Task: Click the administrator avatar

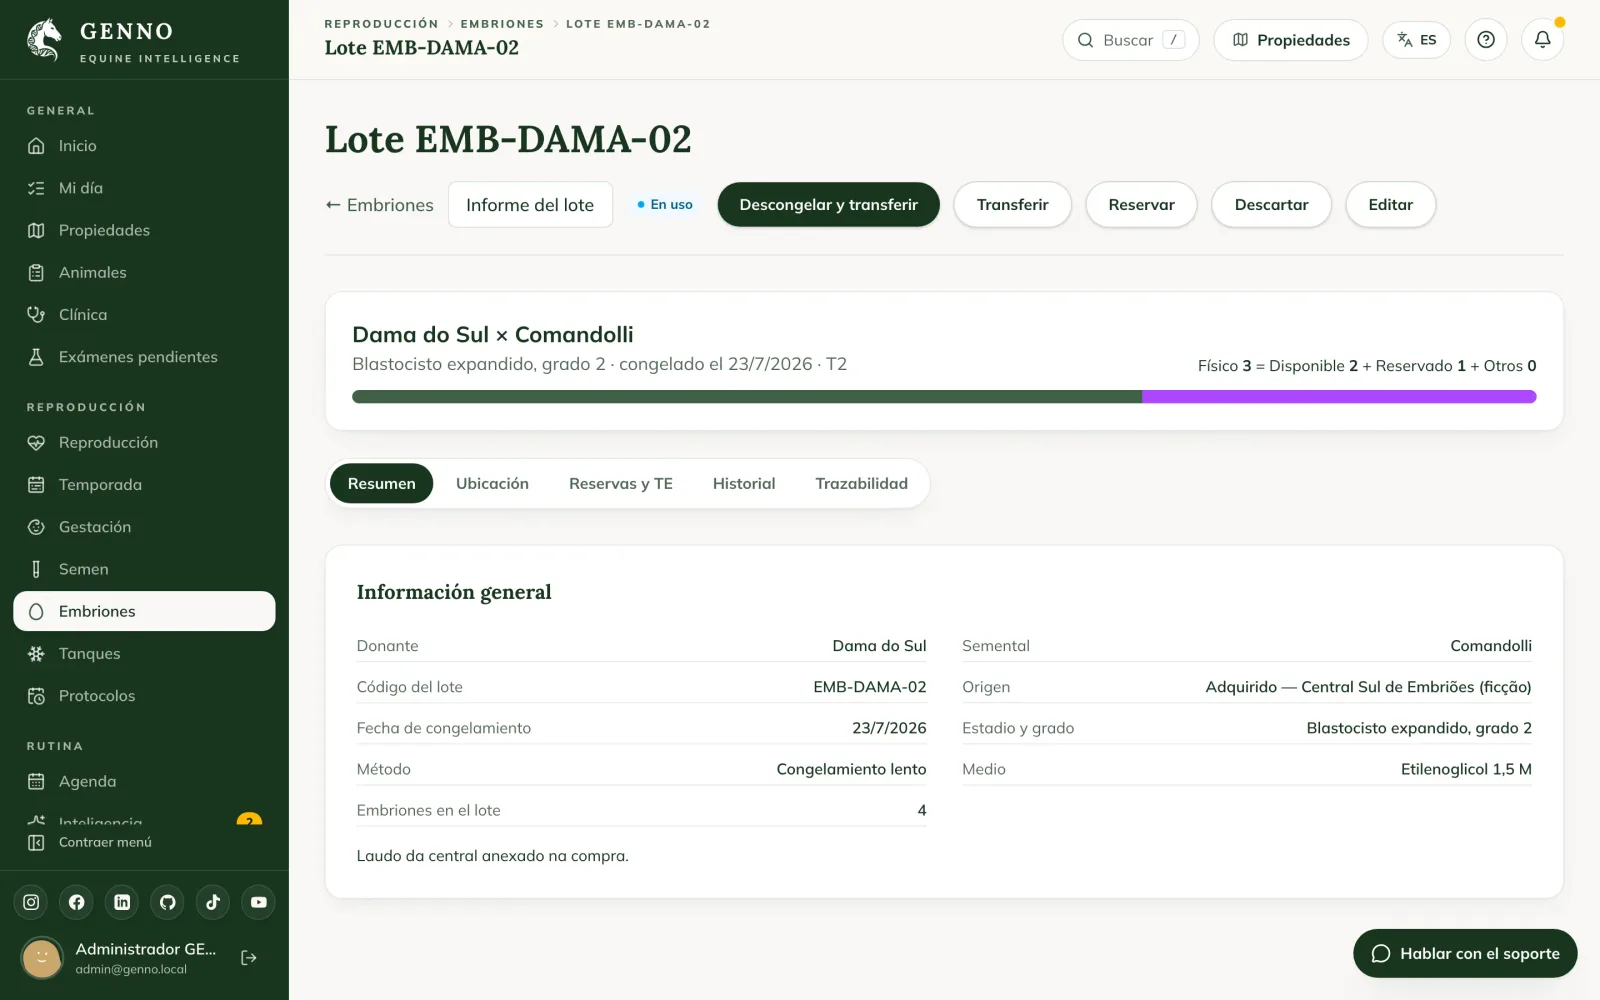Action: [x=42, y=958]
